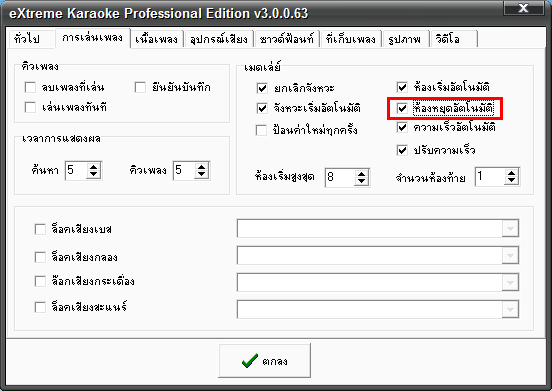Click the ห้องเริ่มสูงสุด number field

[340, 177]
